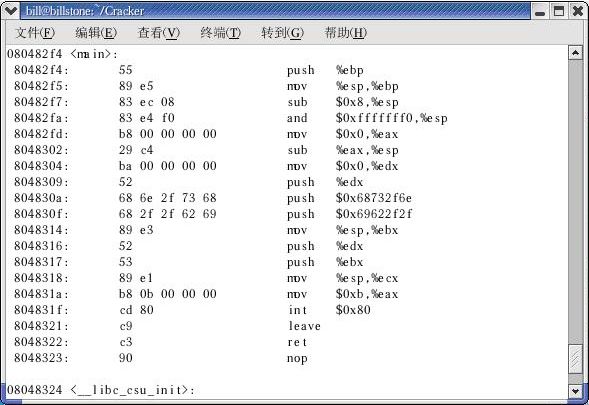The height and width of the screenshot is (405, 589).
Task: Open the 编辑(E) menu
Action: coord(96,33)
